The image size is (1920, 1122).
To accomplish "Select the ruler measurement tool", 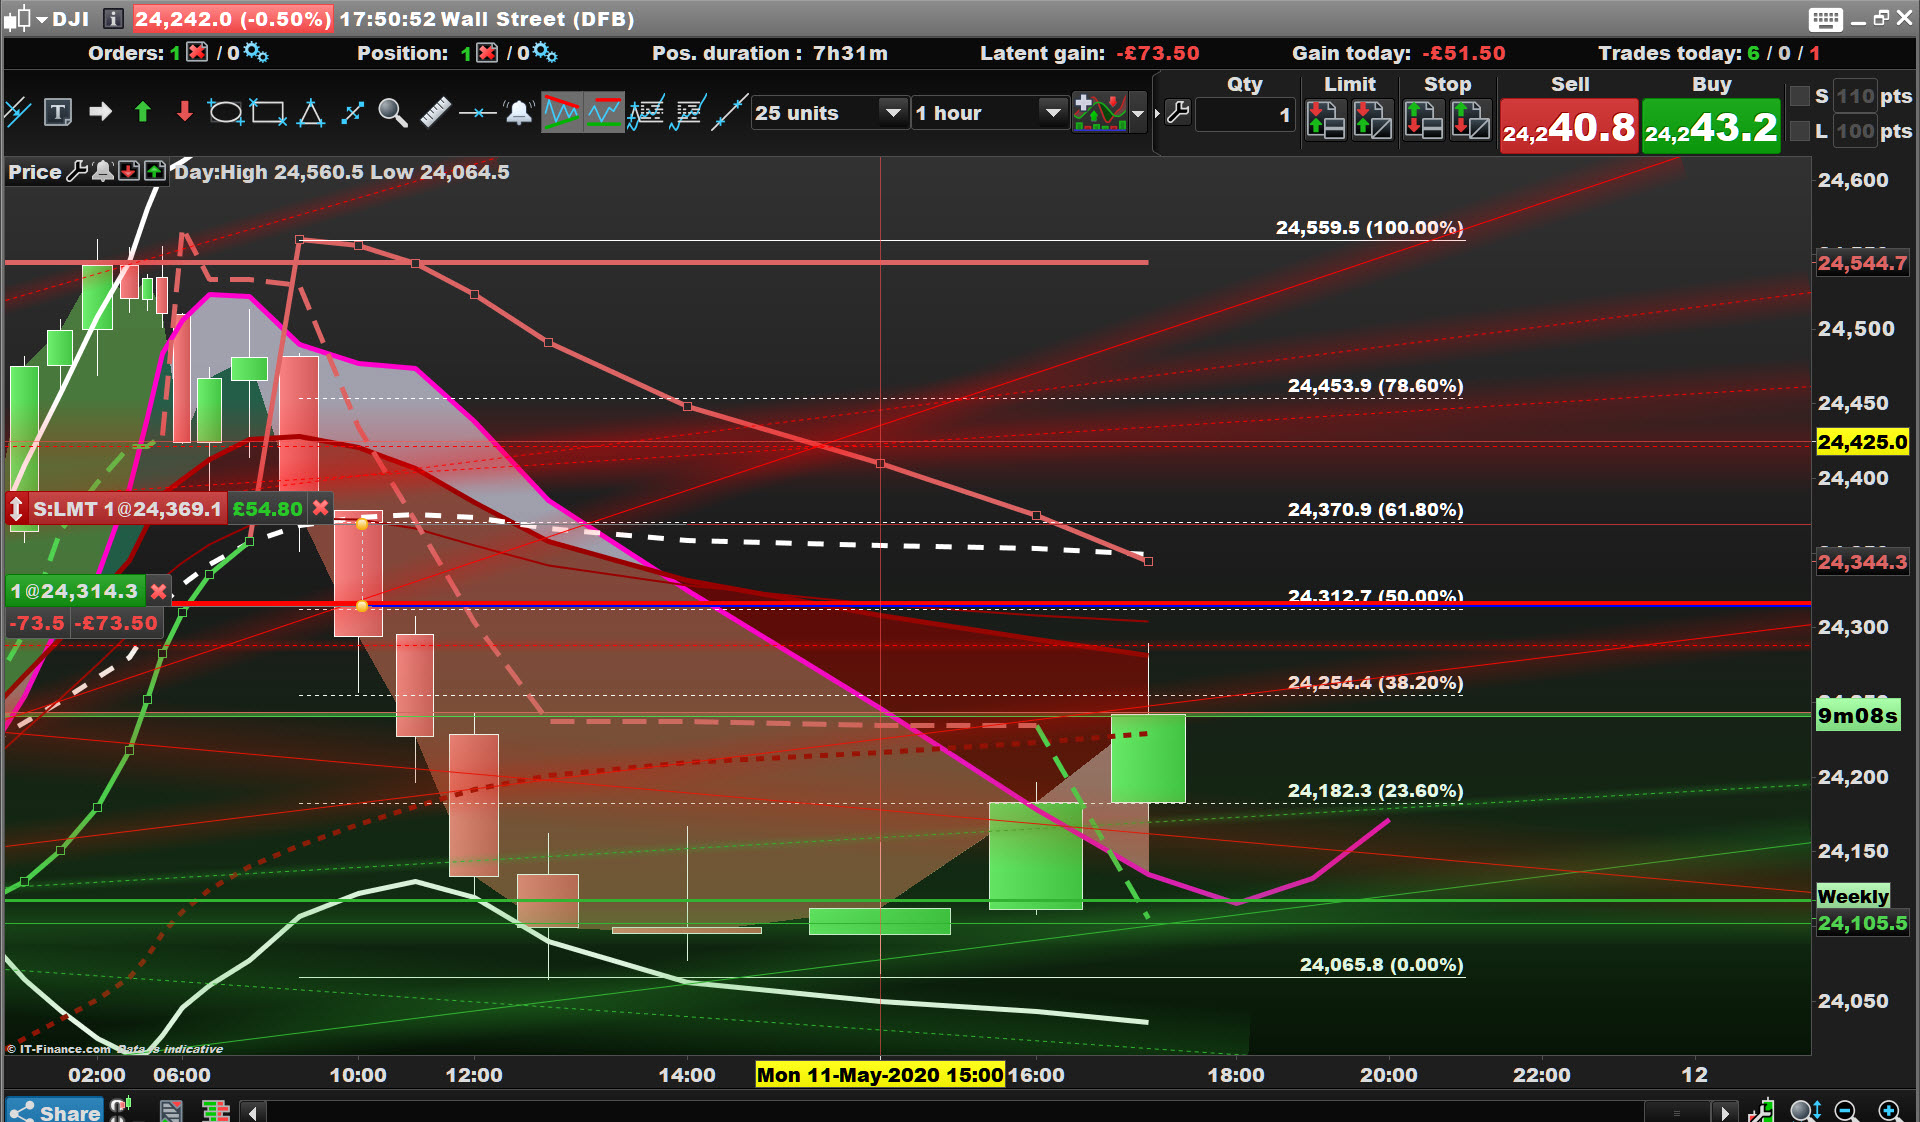I will [435, 113].
